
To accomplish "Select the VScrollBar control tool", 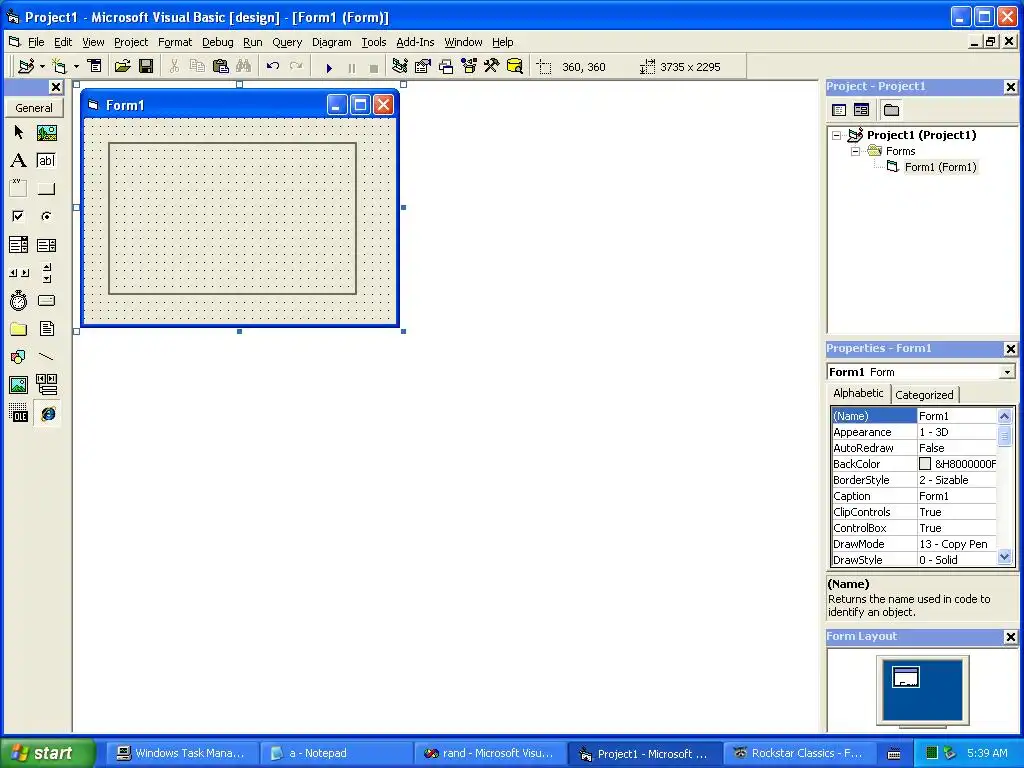I will point(46,273).
